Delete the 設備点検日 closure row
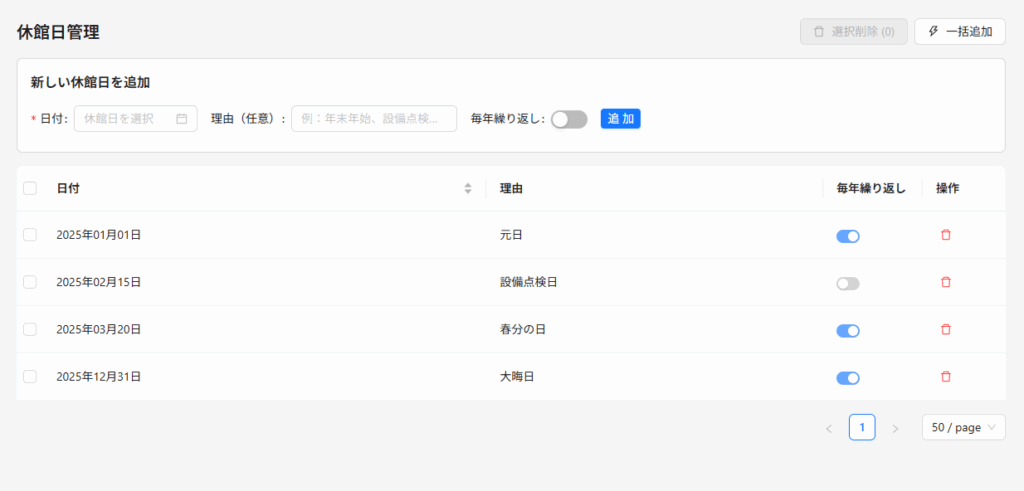 click(946, 282)
